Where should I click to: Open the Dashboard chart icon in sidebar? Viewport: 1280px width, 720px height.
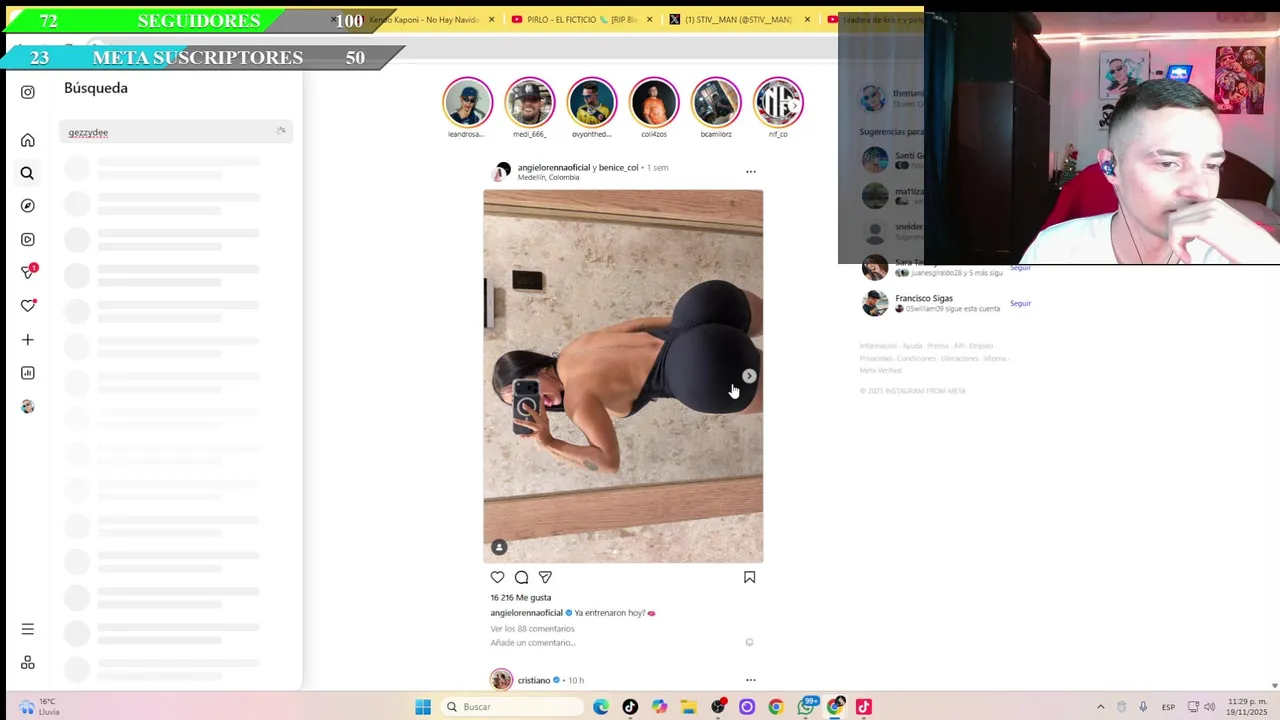click(x=28, y=373)
